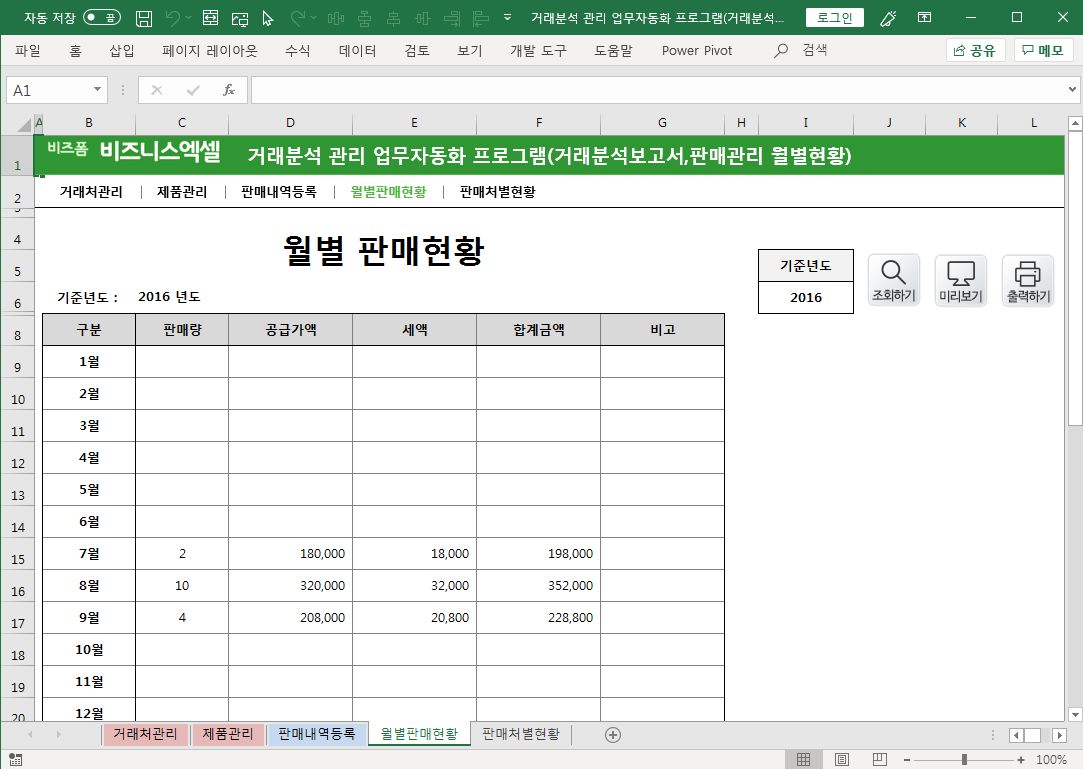Click the 로그인 button
Image resolution: width=1083 pixels, height=769 pixels.
click(835, 18)
